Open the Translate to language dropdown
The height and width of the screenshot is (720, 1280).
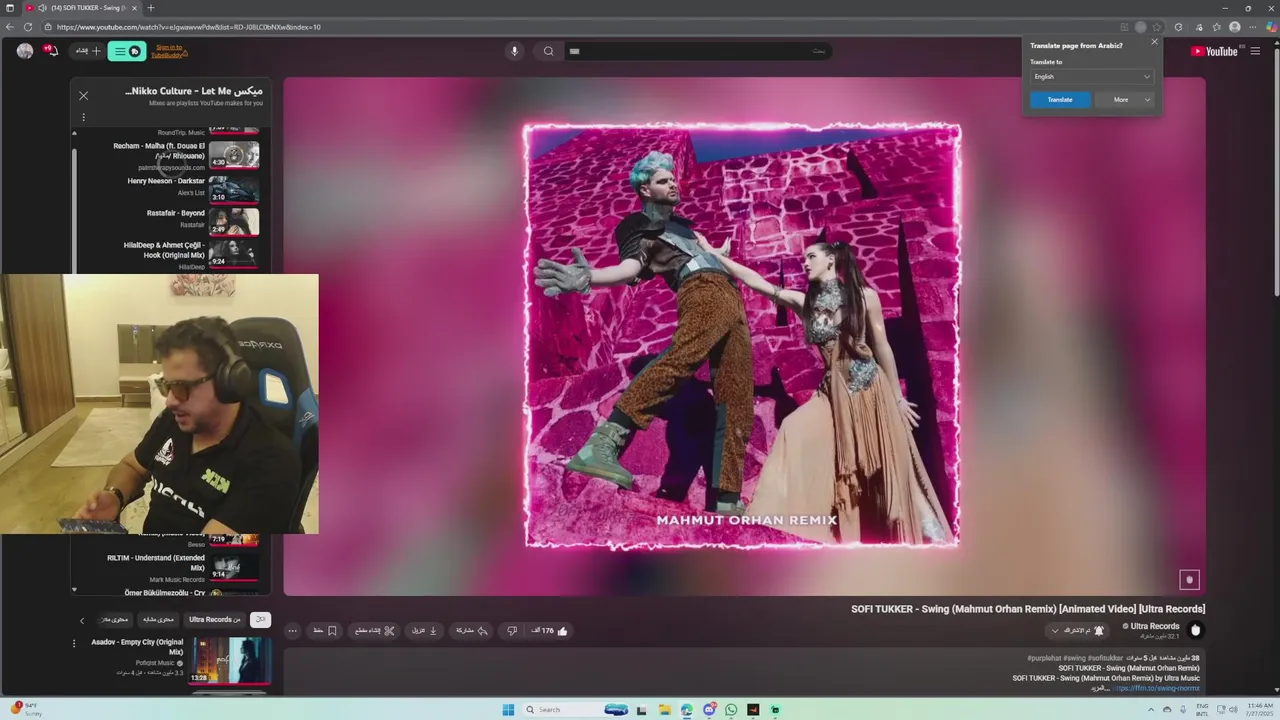[x=1092, y=77]
